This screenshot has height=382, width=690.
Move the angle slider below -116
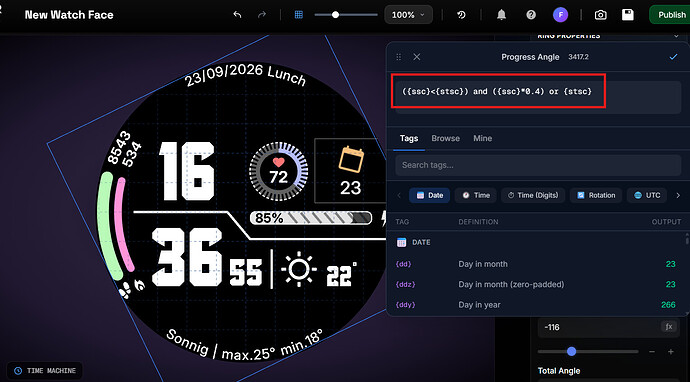pyautogui.click(x=588, y=351)
